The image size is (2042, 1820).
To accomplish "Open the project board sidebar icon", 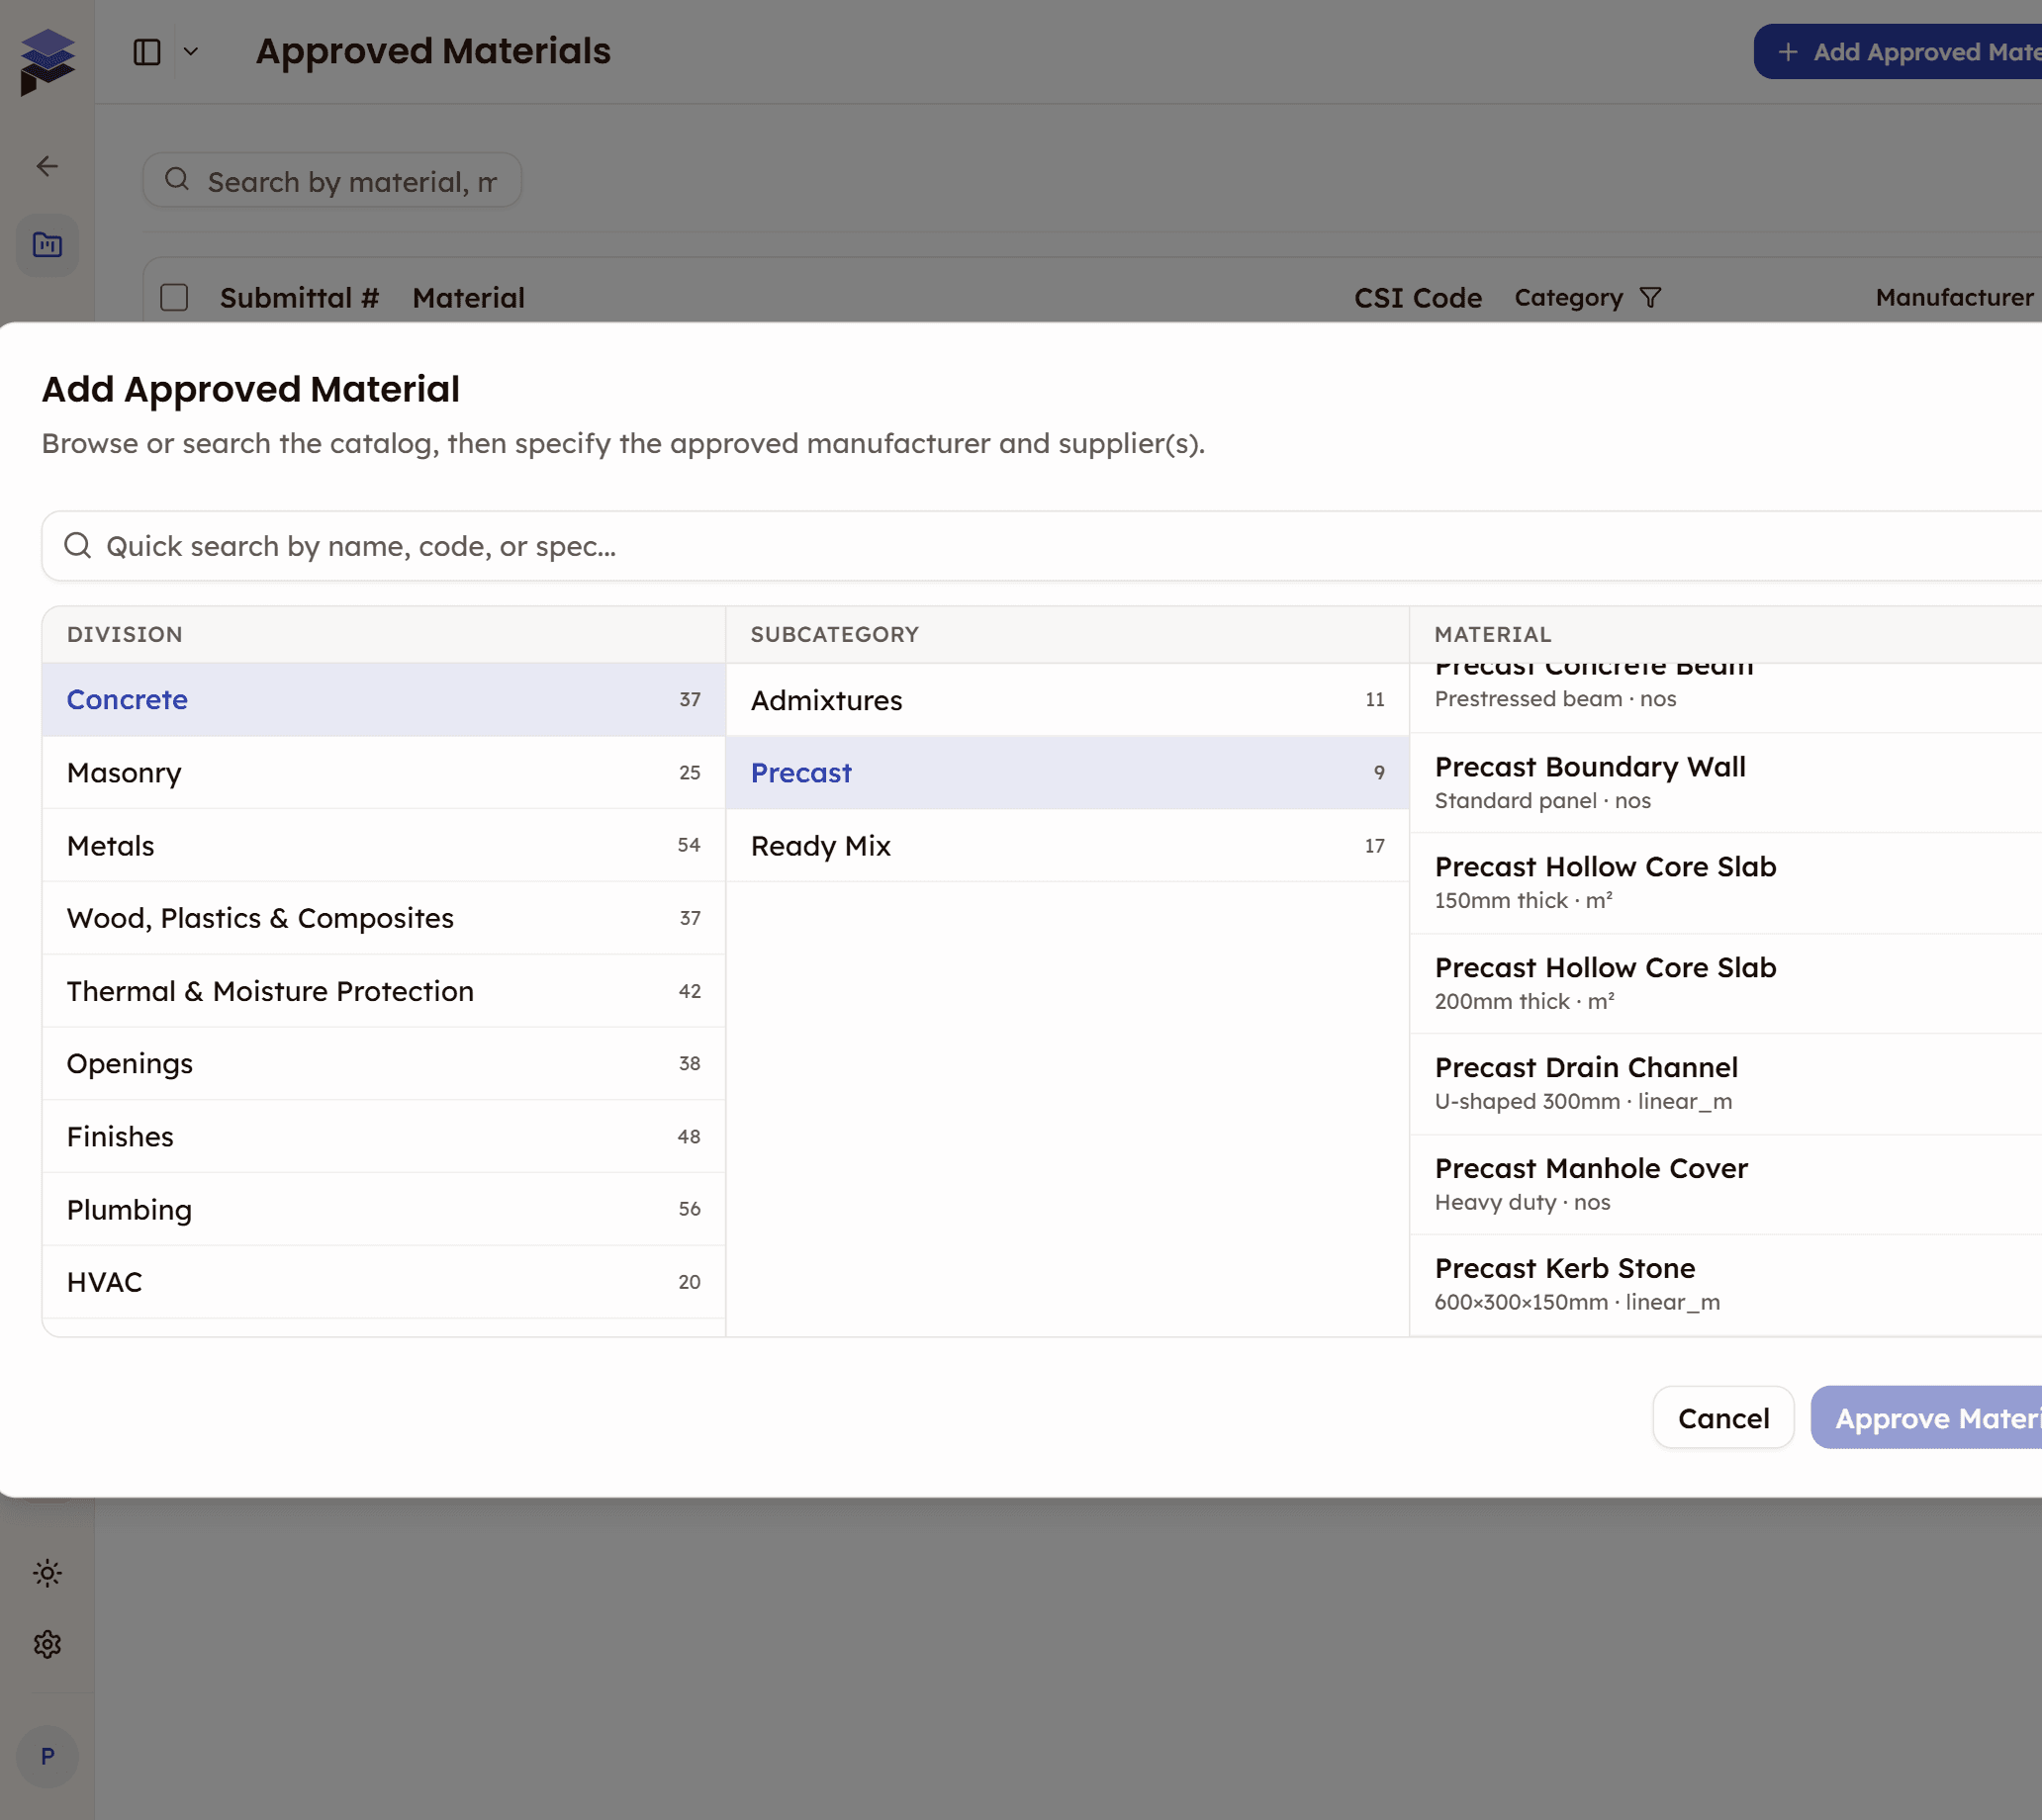I will pyautogui.click(x=47, y=245).
